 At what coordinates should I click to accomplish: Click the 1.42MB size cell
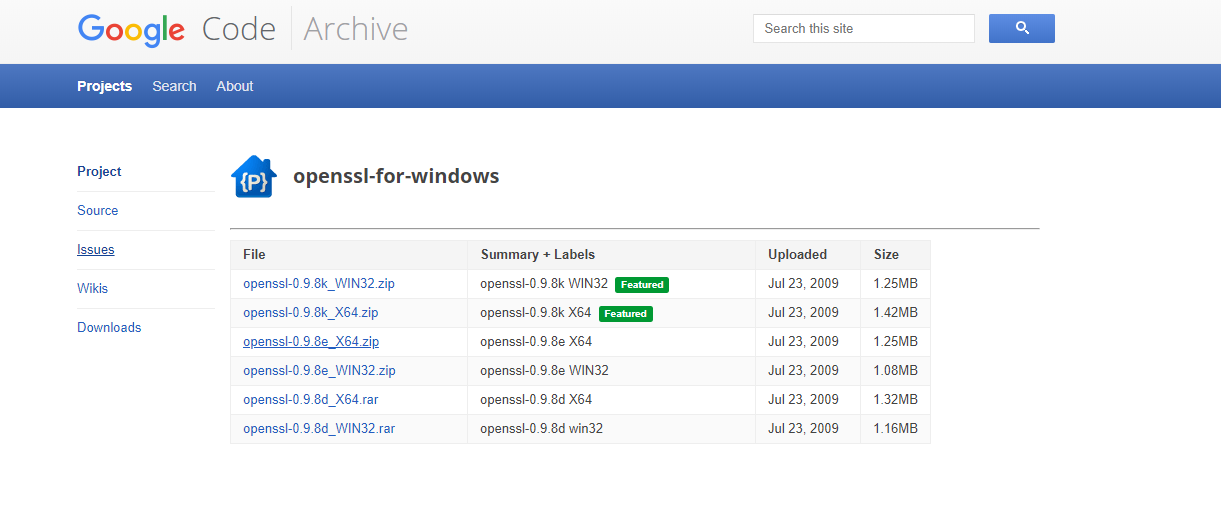tap(895, 313)
